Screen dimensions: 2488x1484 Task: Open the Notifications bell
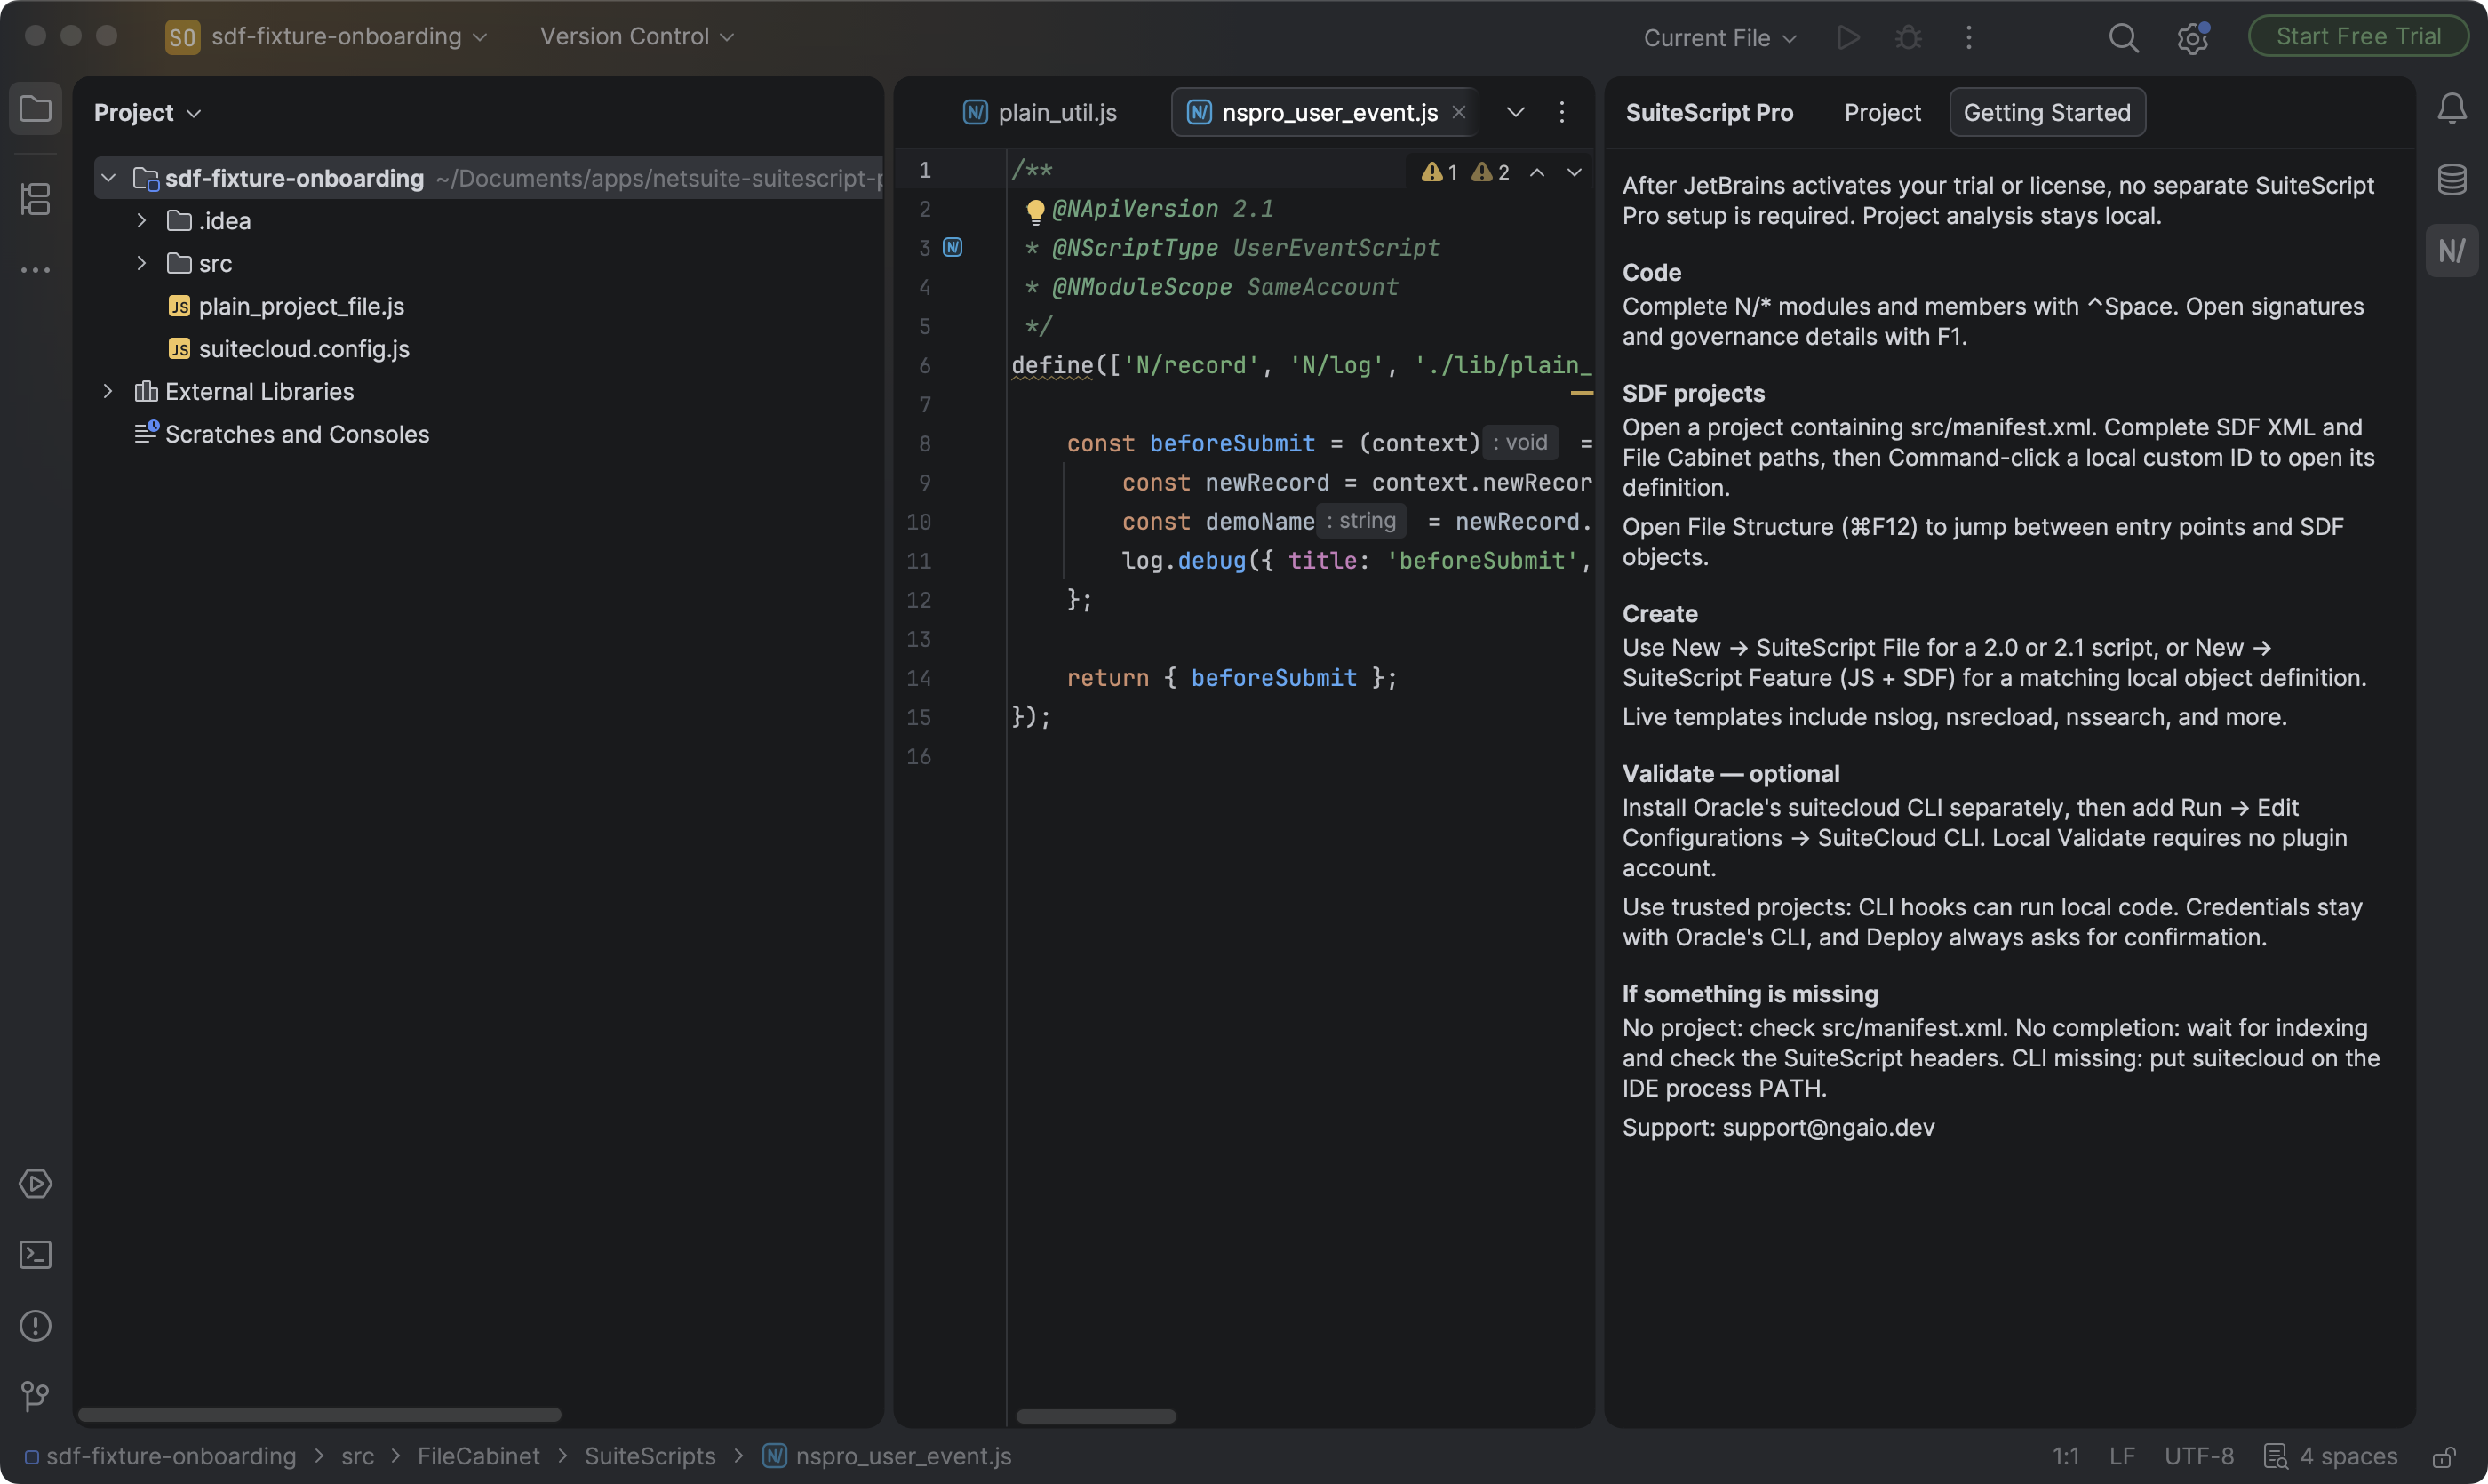pos(2452,109)
